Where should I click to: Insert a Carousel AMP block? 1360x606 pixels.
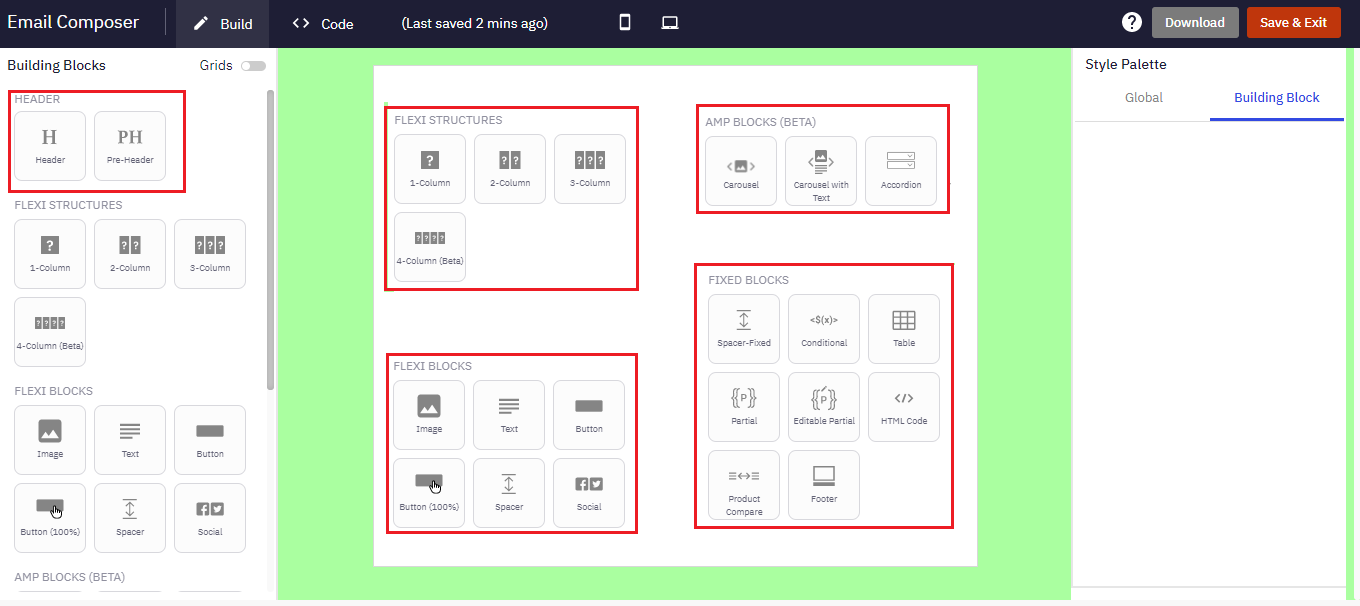coord(740,171)
